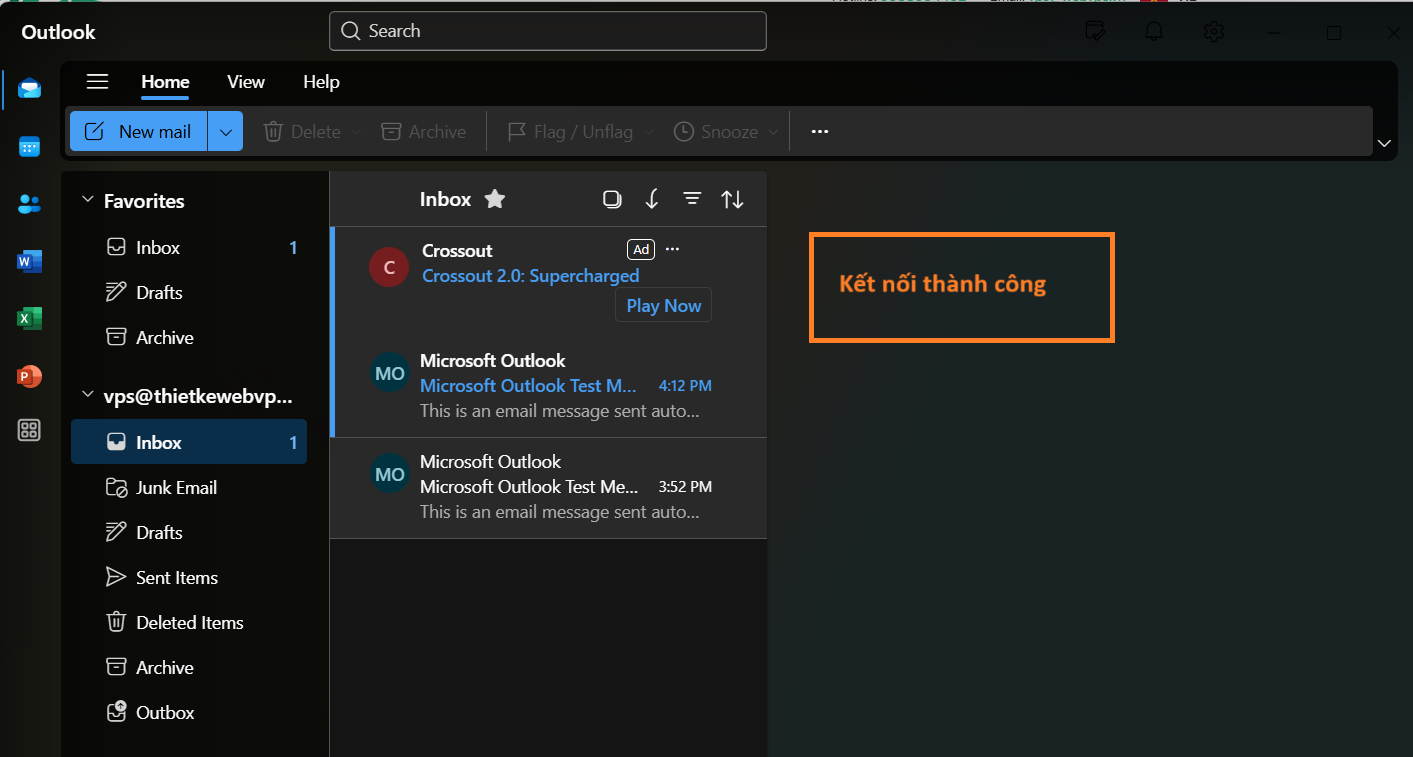Viewport: 1413px width, 757px height.
Task: Launch PowerPoint from the sidebar
Action: [29, 376]
